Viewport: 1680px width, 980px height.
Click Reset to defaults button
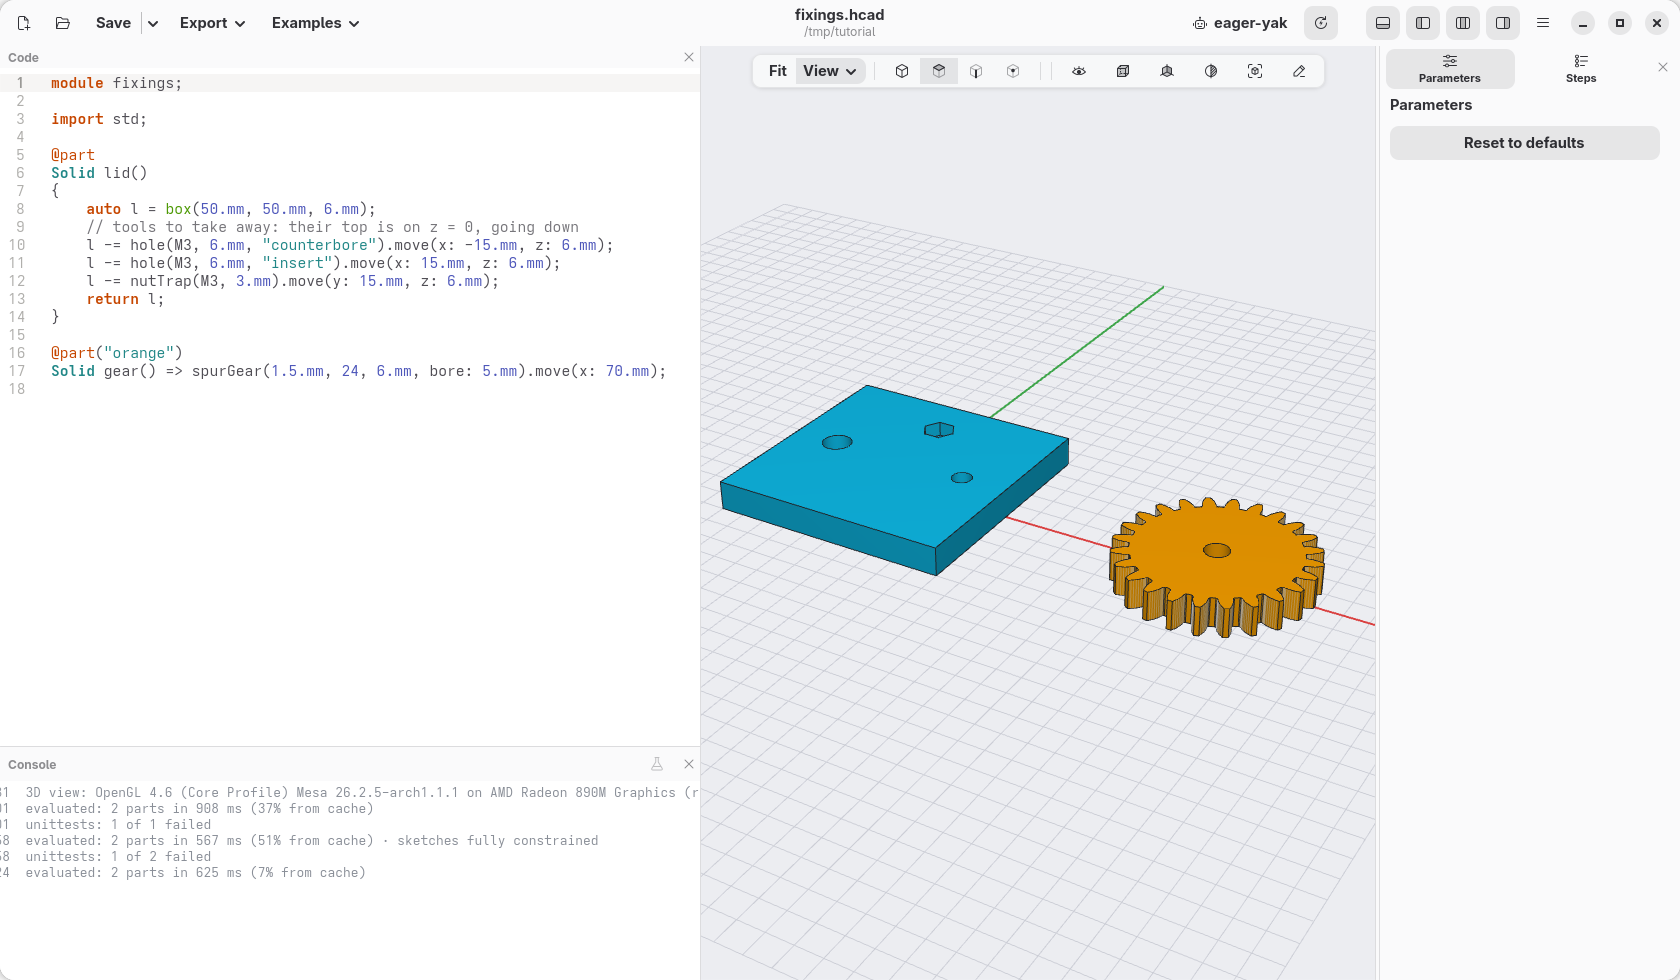point(1524,143)
